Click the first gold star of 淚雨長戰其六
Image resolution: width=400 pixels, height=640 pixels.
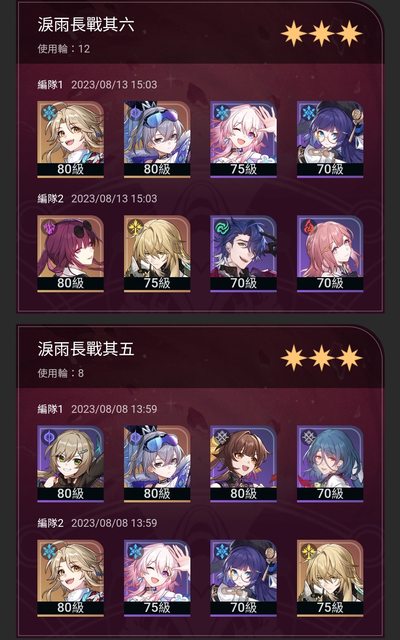pos(294,34)
